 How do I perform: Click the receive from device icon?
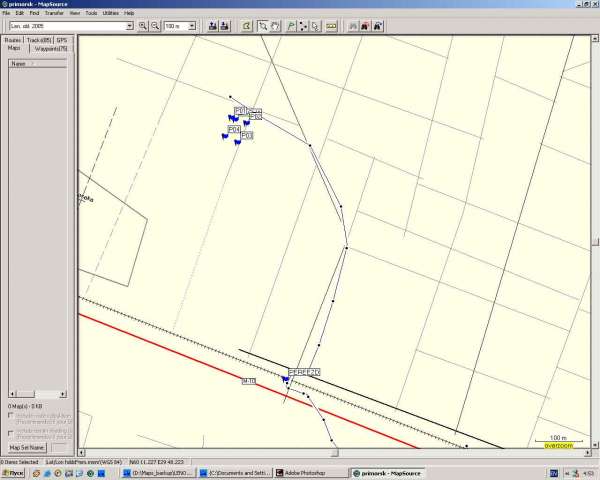click(x=227, y=25)
